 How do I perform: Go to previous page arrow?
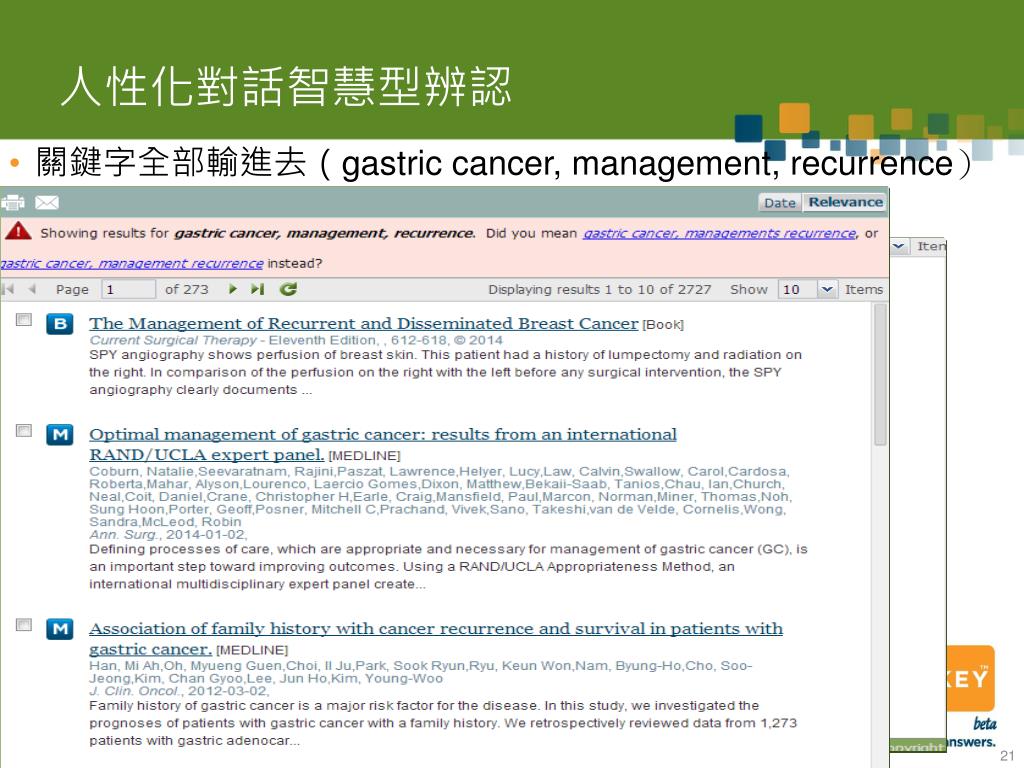tap(31, 289)
